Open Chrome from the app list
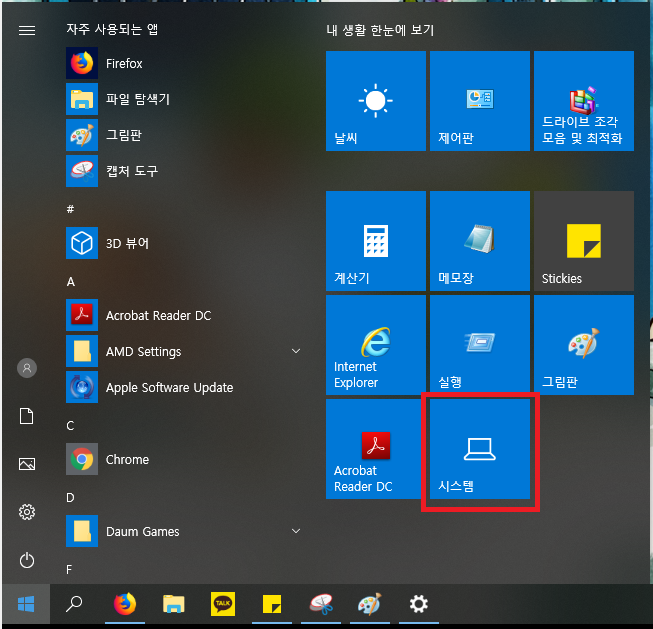 [183, 459]
